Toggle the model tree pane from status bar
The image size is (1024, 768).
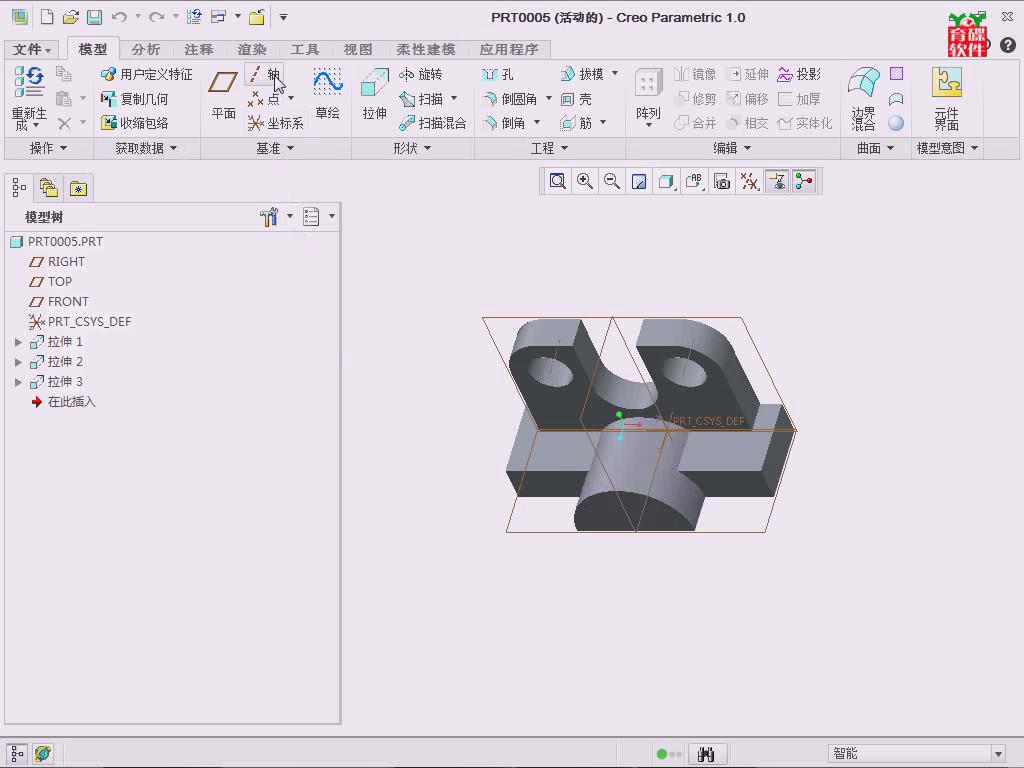pyautogui.click(x=18, y=754)
